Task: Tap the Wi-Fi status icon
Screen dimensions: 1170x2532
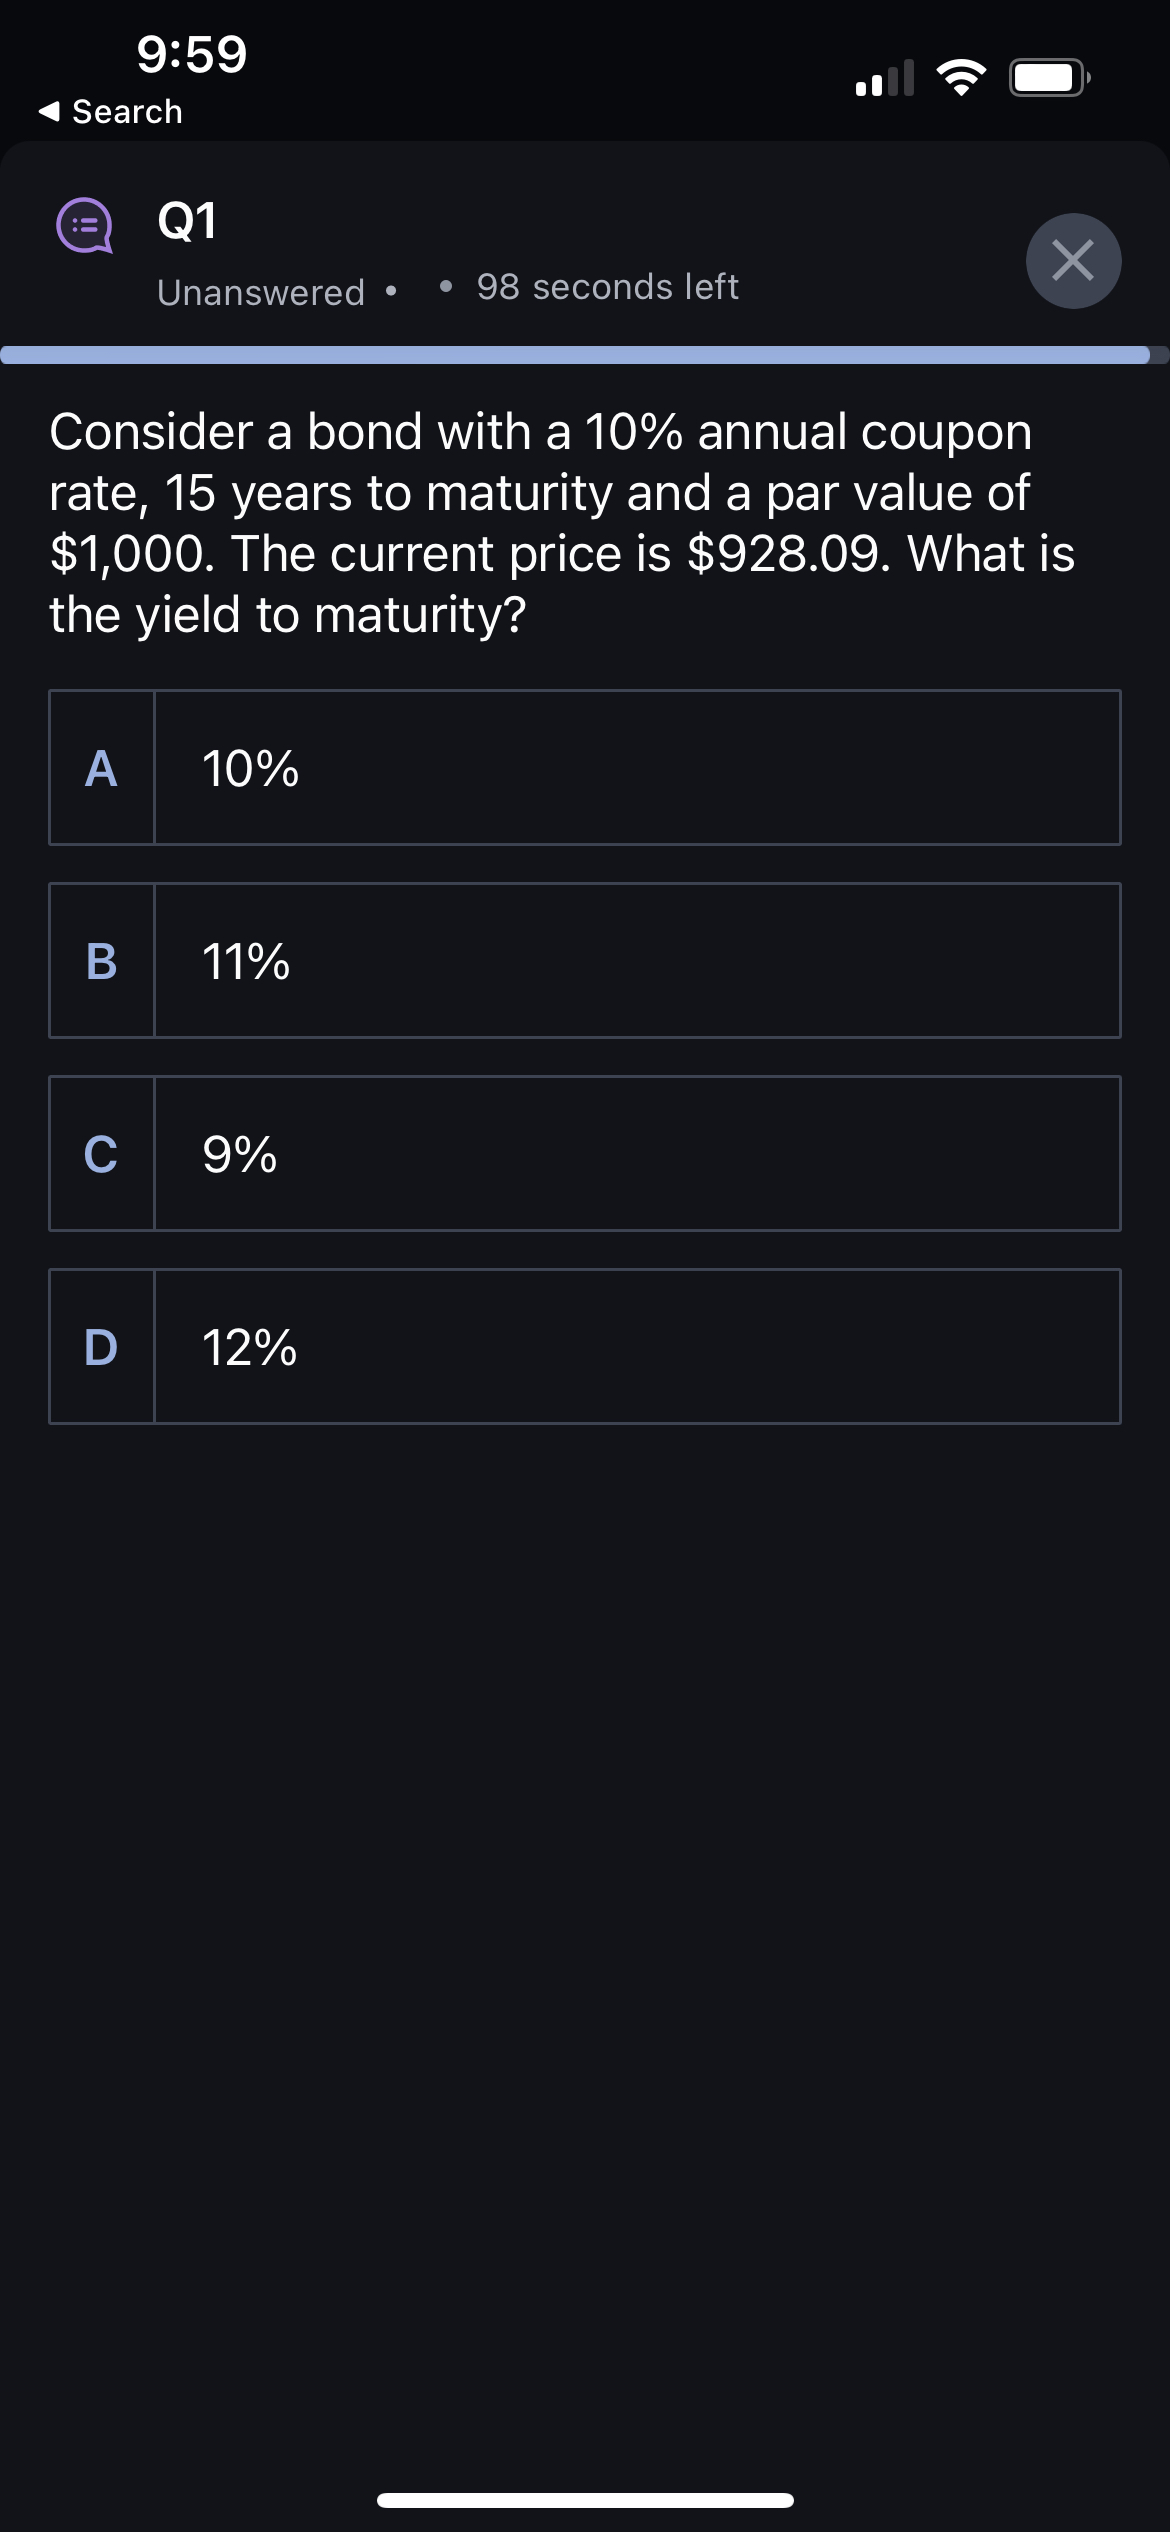Action: pyautogui.click(x=961, y=78)
